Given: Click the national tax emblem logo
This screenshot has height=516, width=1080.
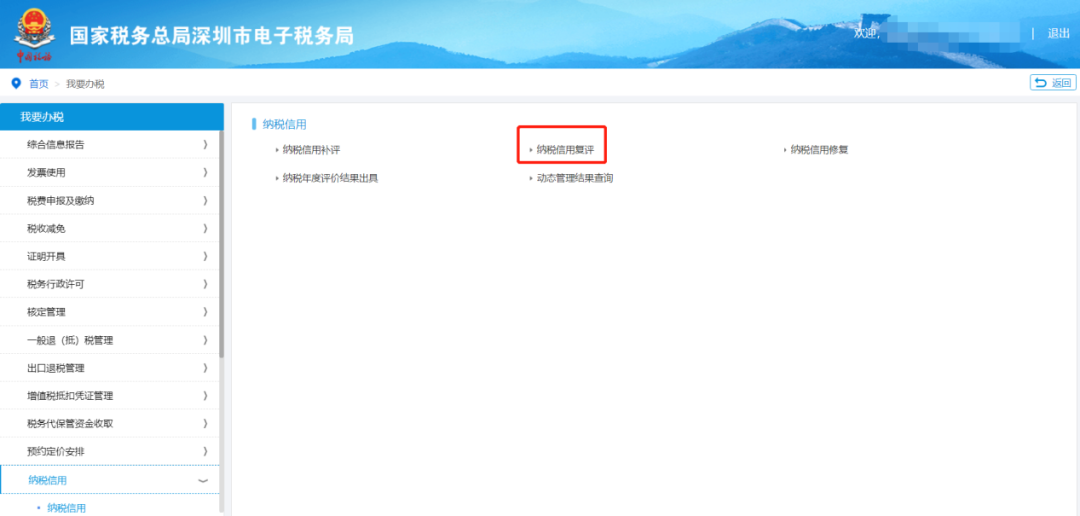Looking at the screenshot, I should (x=33, y=34).
